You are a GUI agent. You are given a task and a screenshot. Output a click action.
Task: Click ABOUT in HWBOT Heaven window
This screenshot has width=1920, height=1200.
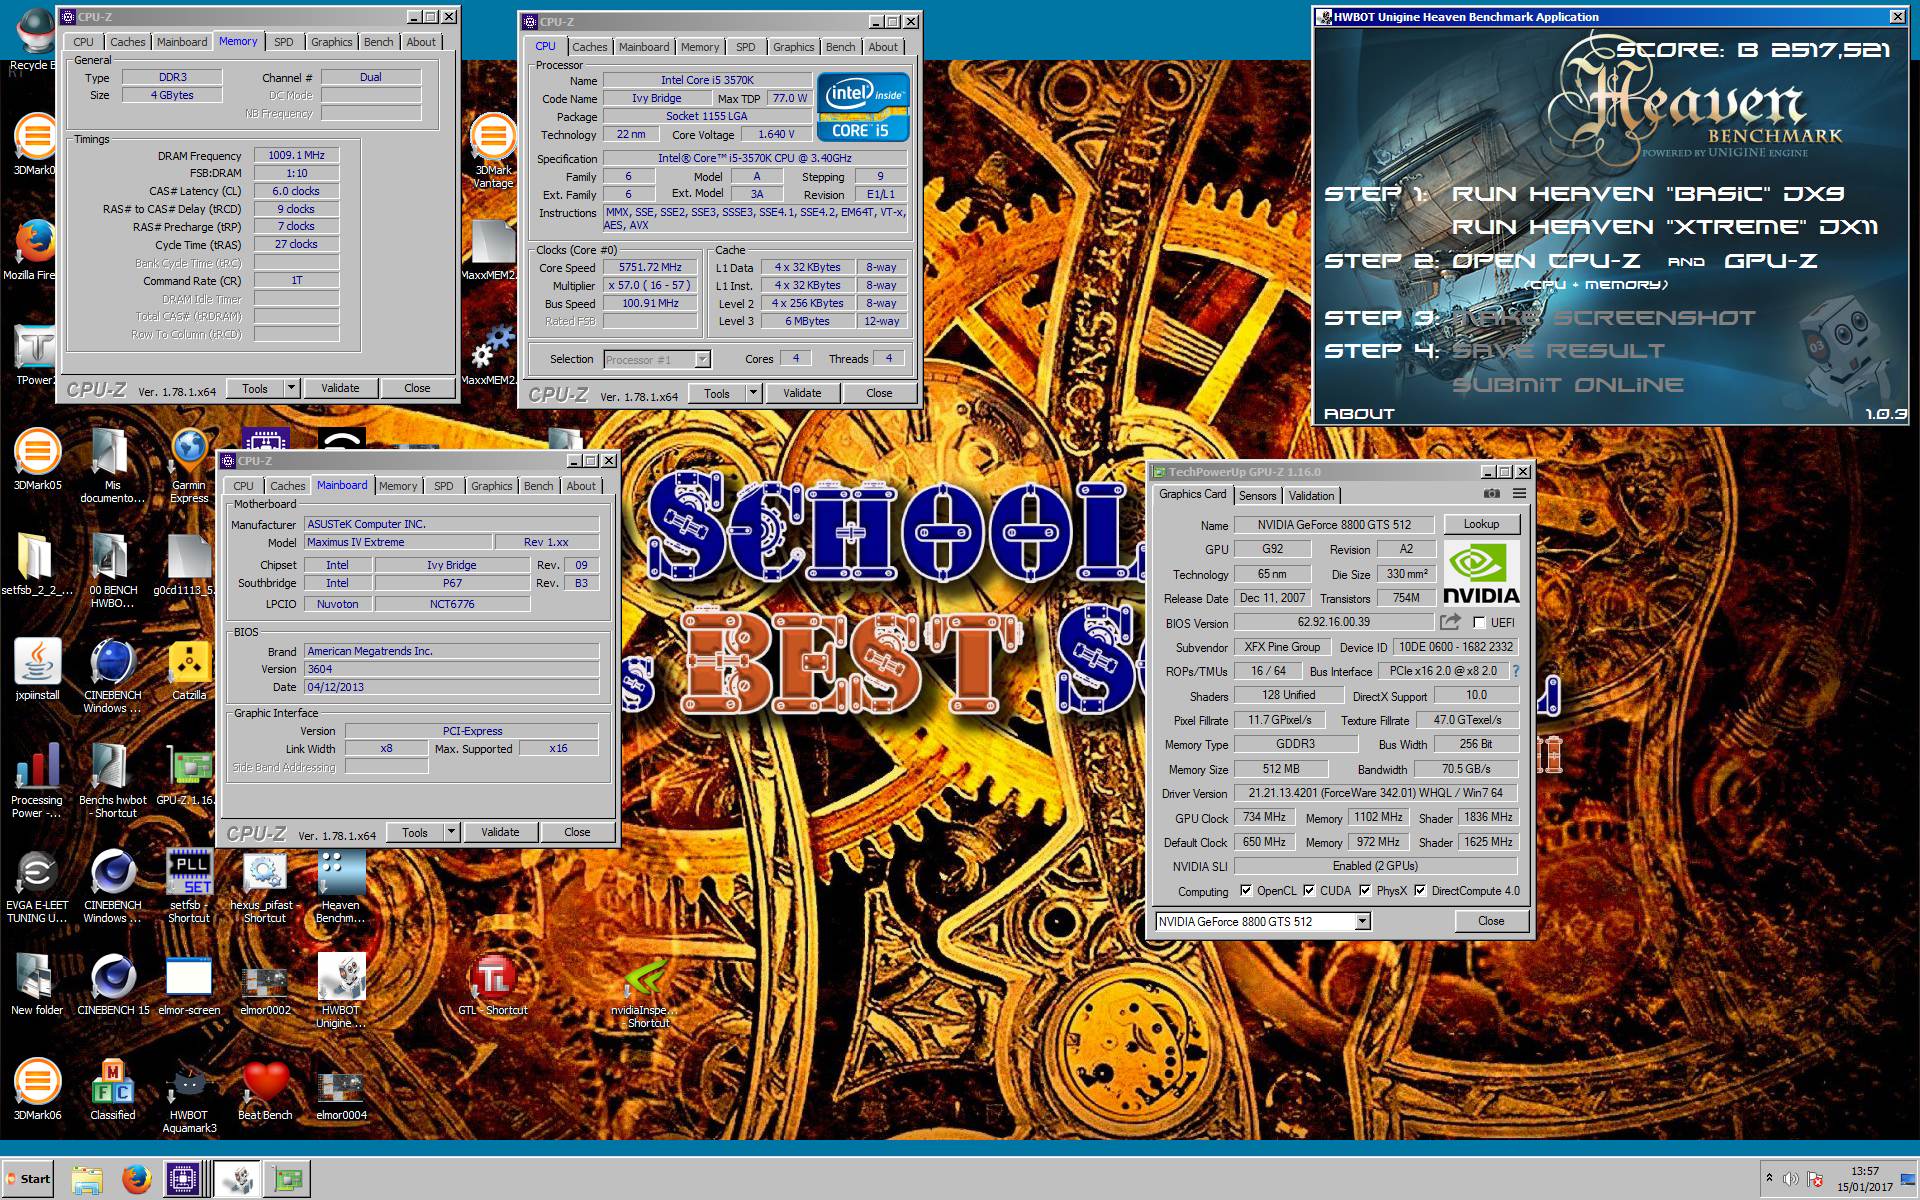click(1358, 414)
